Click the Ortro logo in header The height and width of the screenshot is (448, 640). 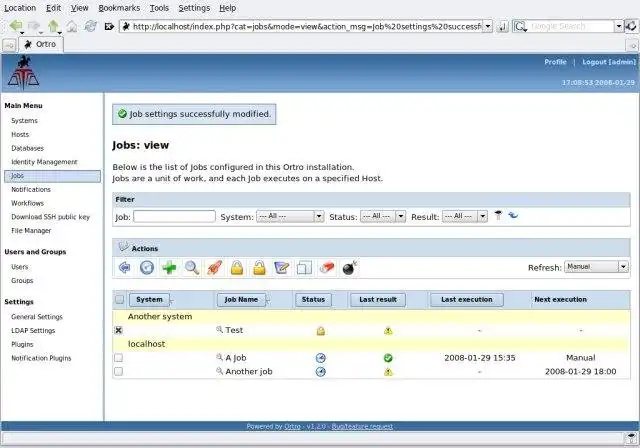pyautogui.click(x=23, y=73)
